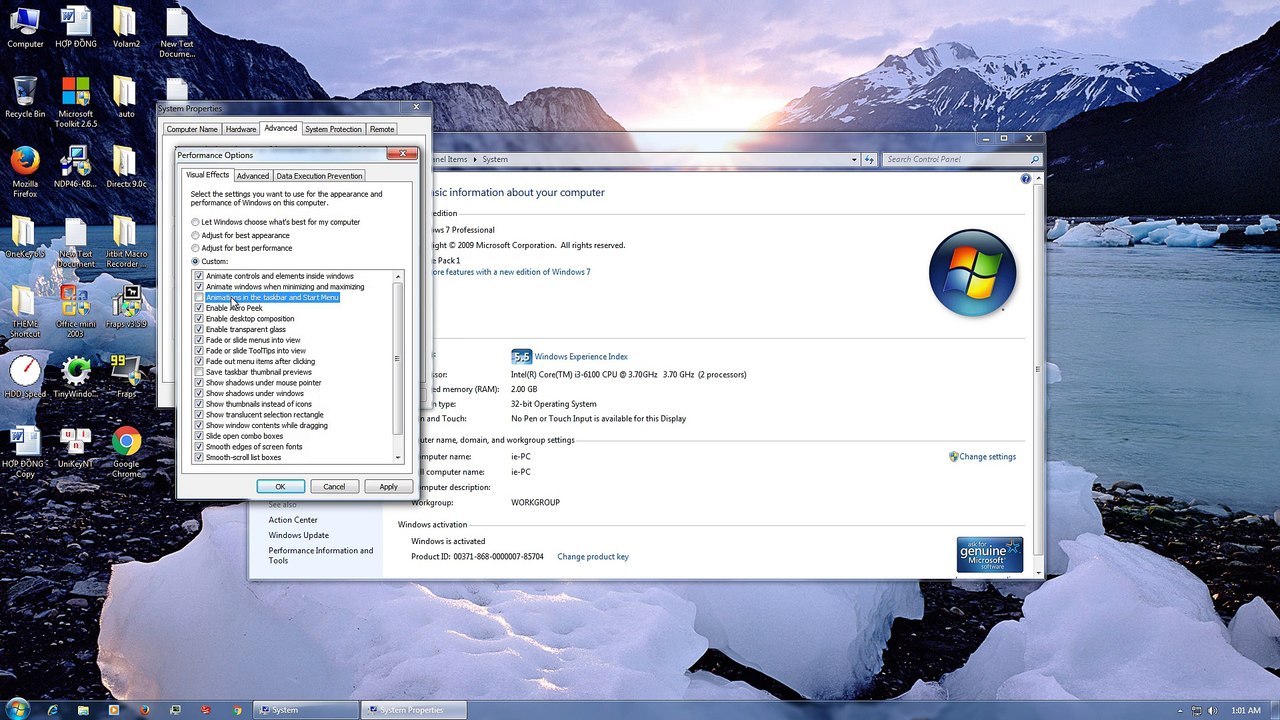
Task: Select the Microsoft Toolkit 2.6.5 icon
Action: [x=76, y=102]
